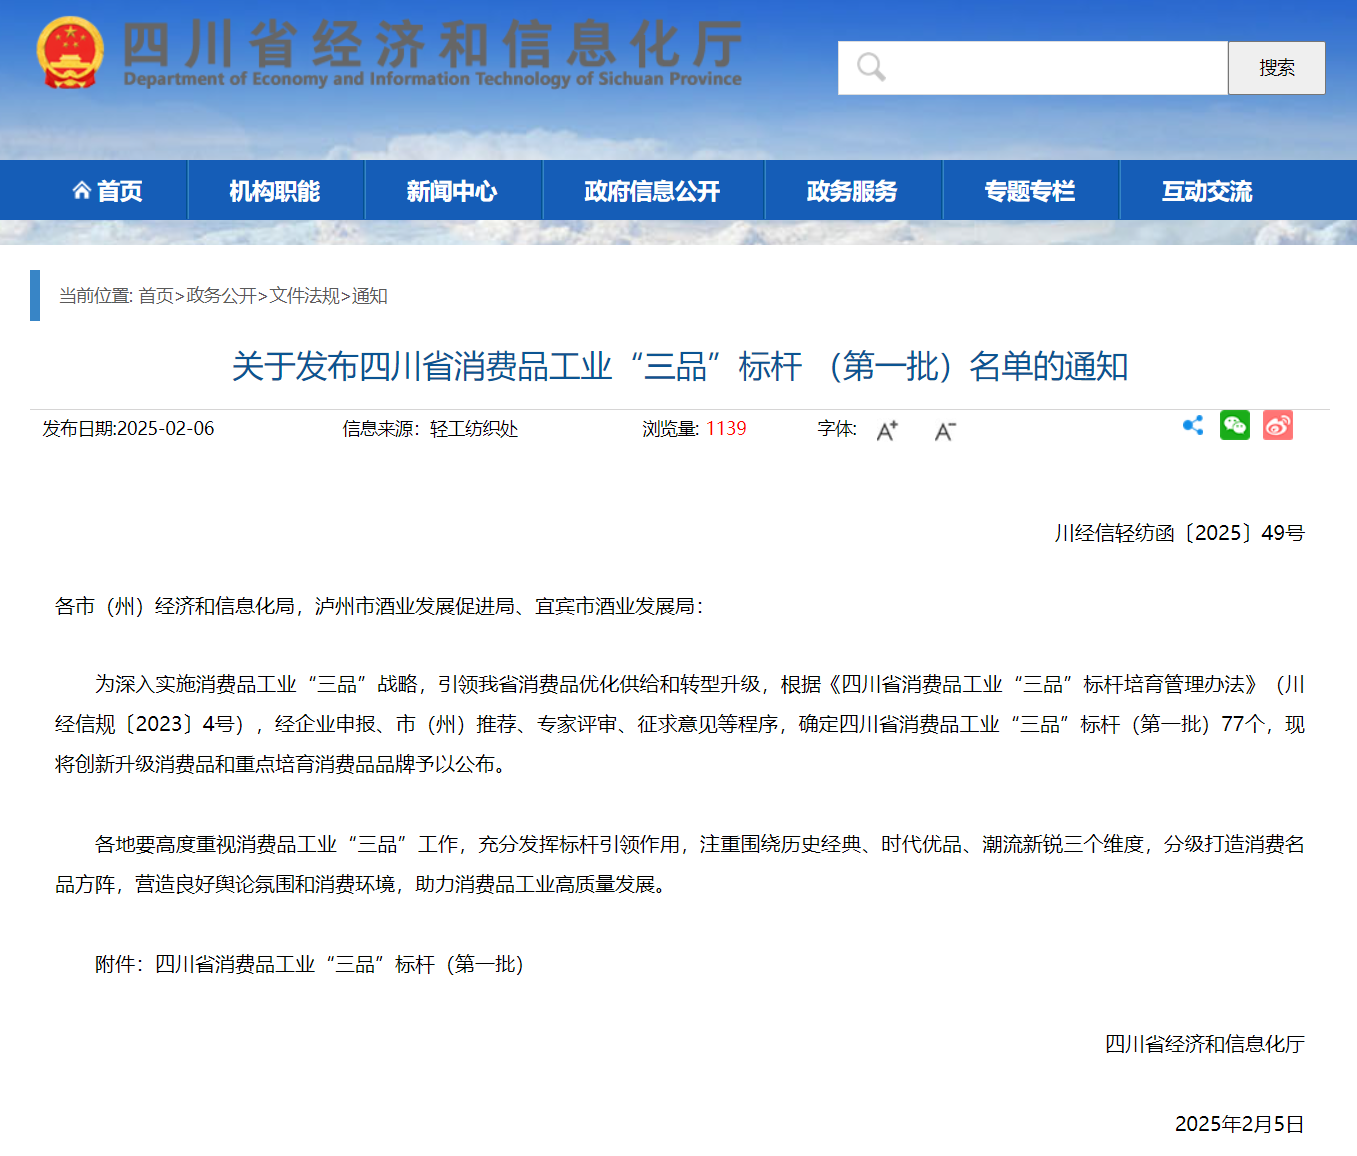
Task: Click the blue share icon
Action: [1193, 426]
